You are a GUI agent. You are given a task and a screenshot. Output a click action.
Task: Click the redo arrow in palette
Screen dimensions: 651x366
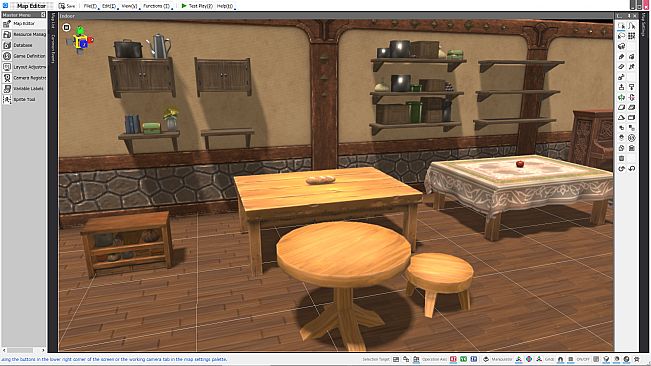pyautogui.click(x=631, y=169)
